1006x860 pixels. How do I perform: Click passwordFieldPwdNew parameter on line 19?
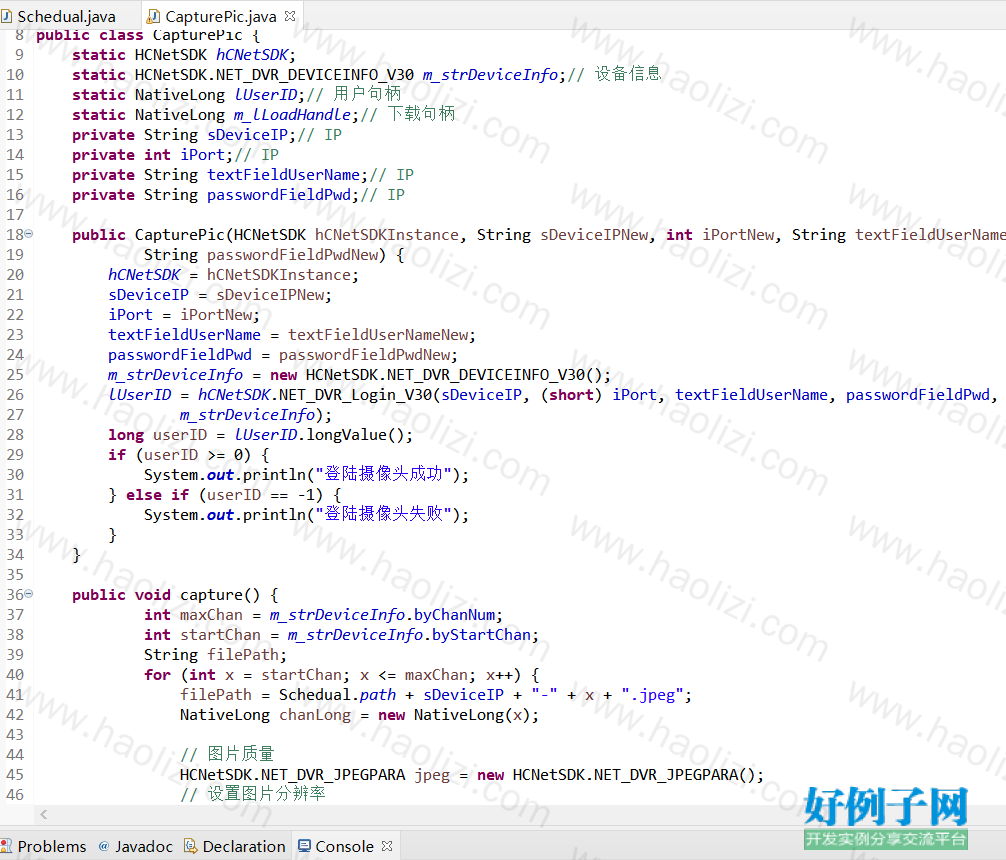click(292, 255)
